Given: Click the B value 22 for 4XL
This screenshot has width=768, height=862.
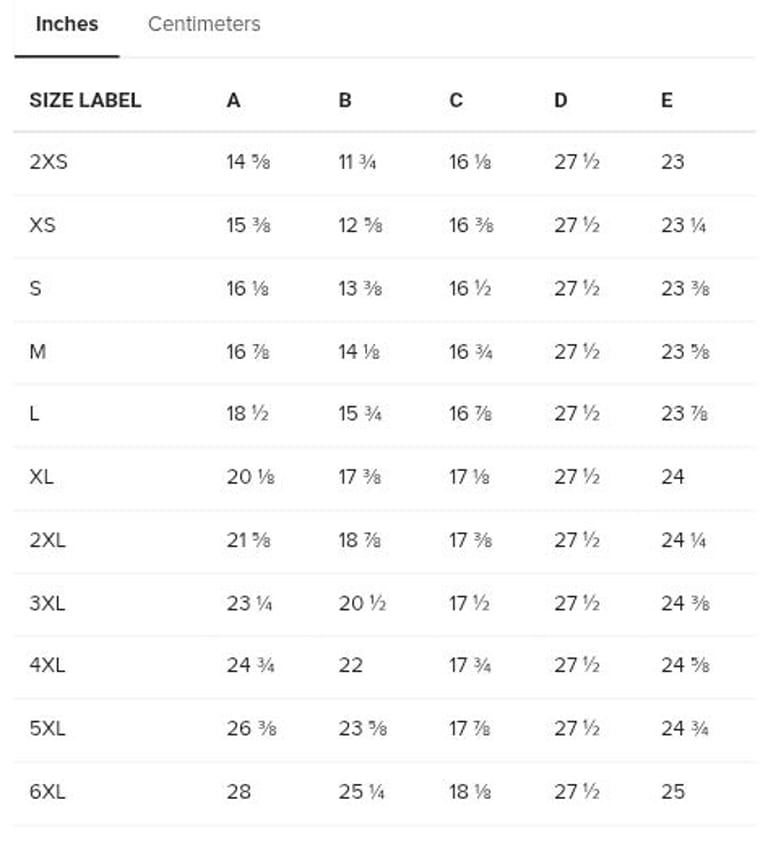Looking at the screenshot, I should tap(351, 665).
